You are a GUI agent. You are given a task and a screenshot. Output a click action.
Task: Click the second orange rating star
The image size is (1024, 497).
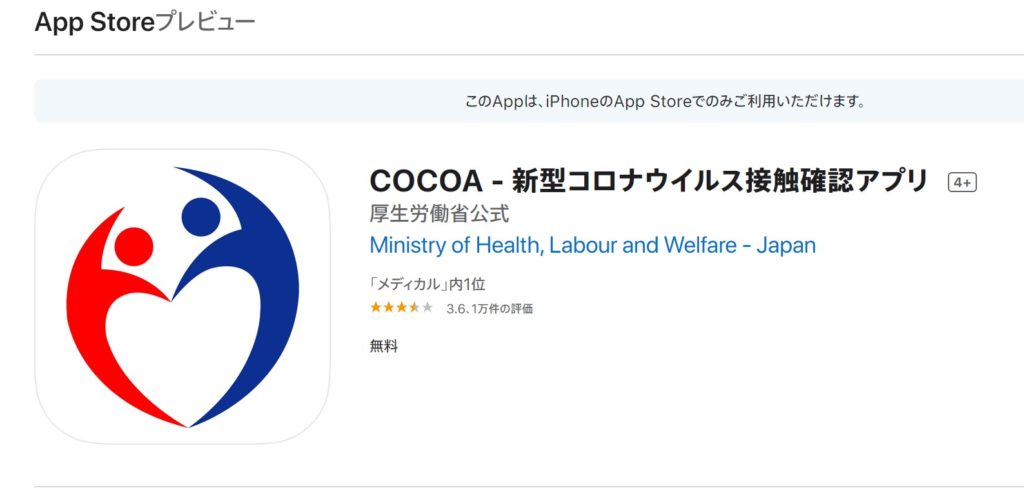[389, 307]
